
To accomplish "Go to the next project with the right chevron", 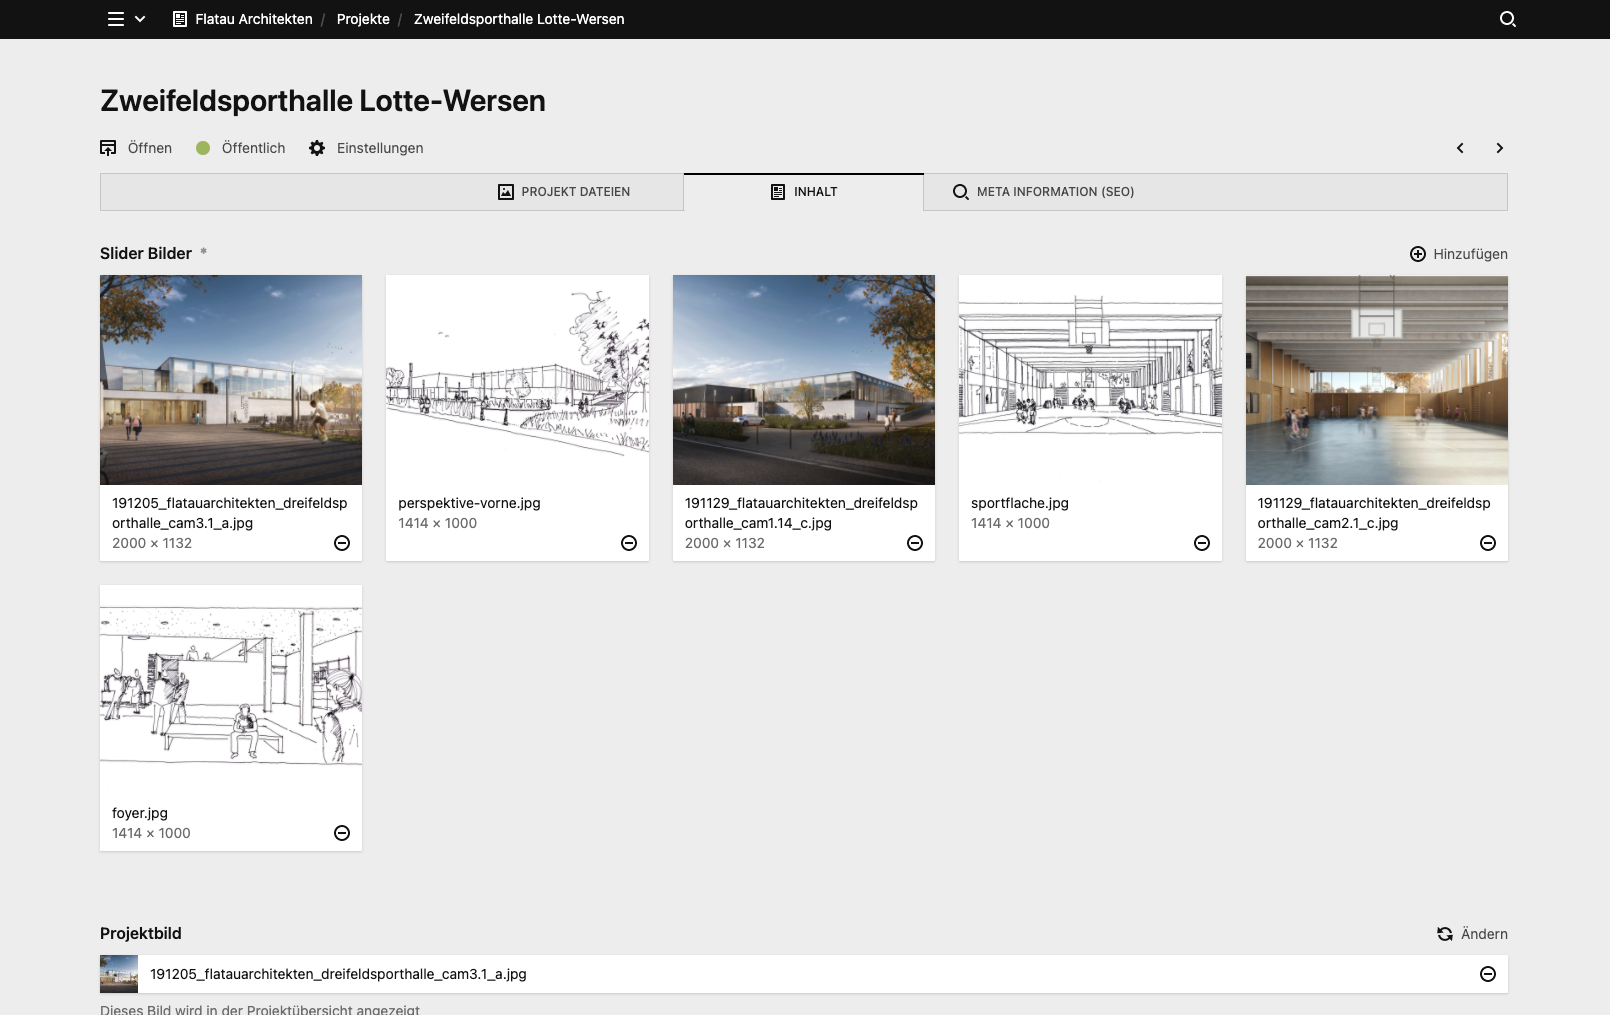I will 1499,147.
